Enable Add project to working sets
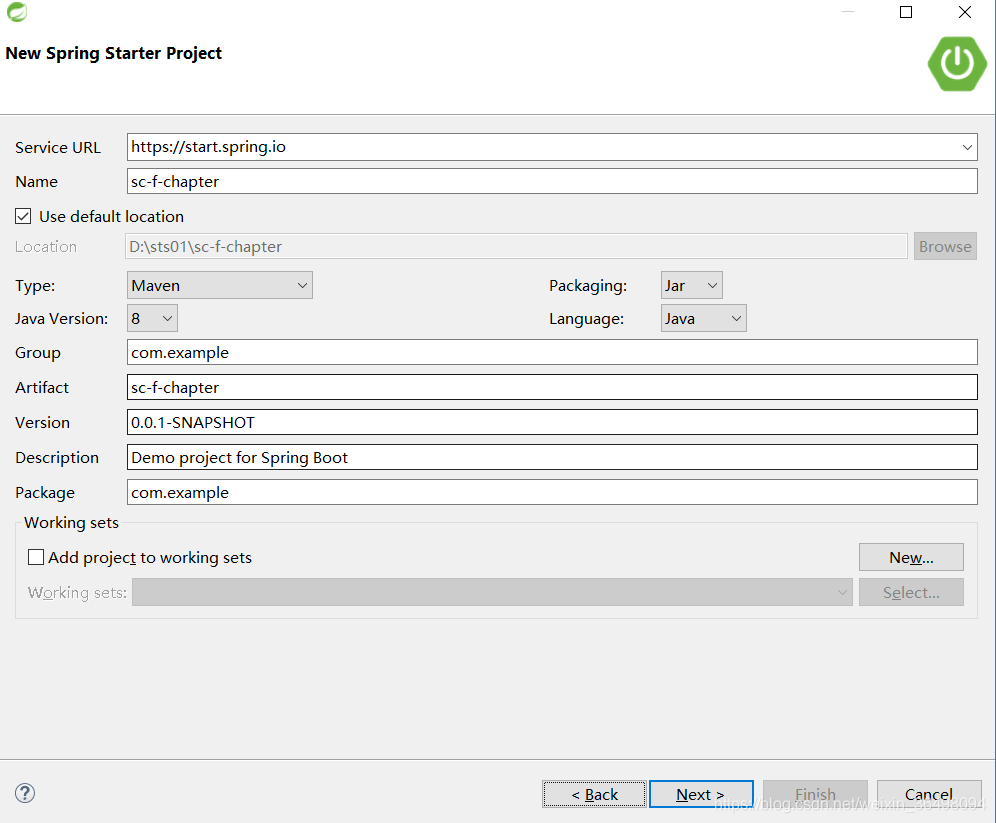 36,558
